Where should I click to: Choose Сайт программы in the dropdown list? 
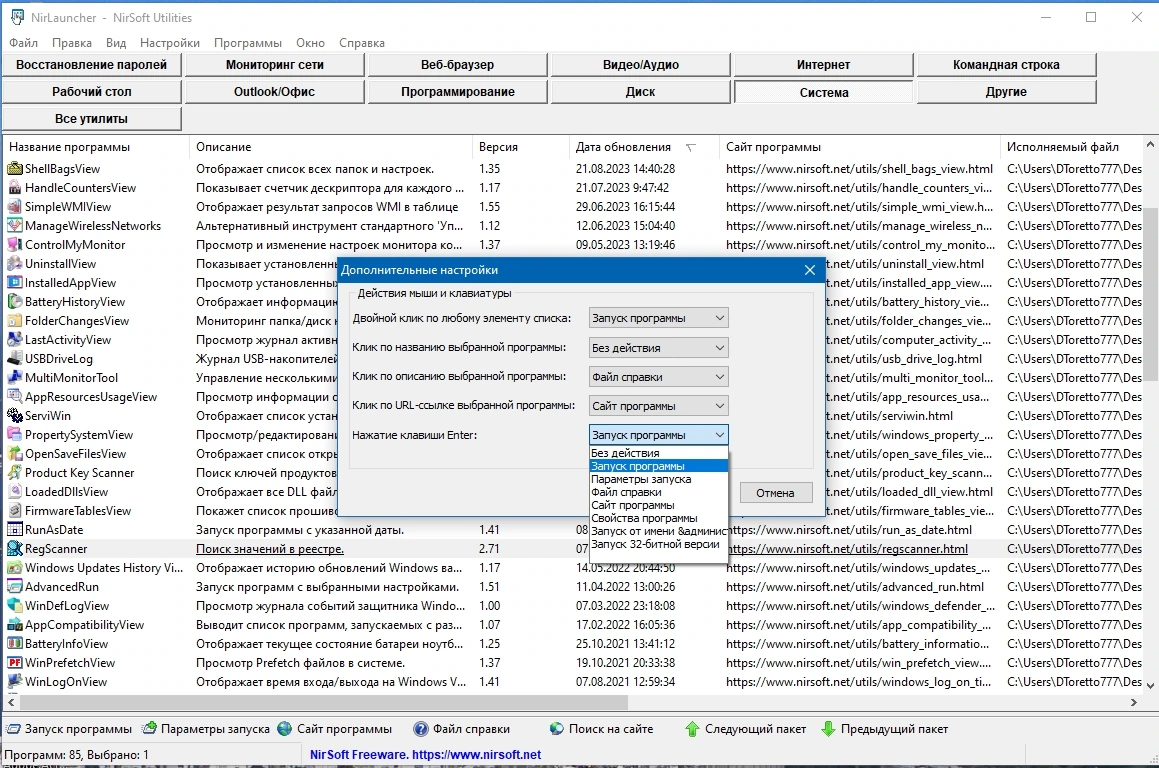click(x=659, y=506)
